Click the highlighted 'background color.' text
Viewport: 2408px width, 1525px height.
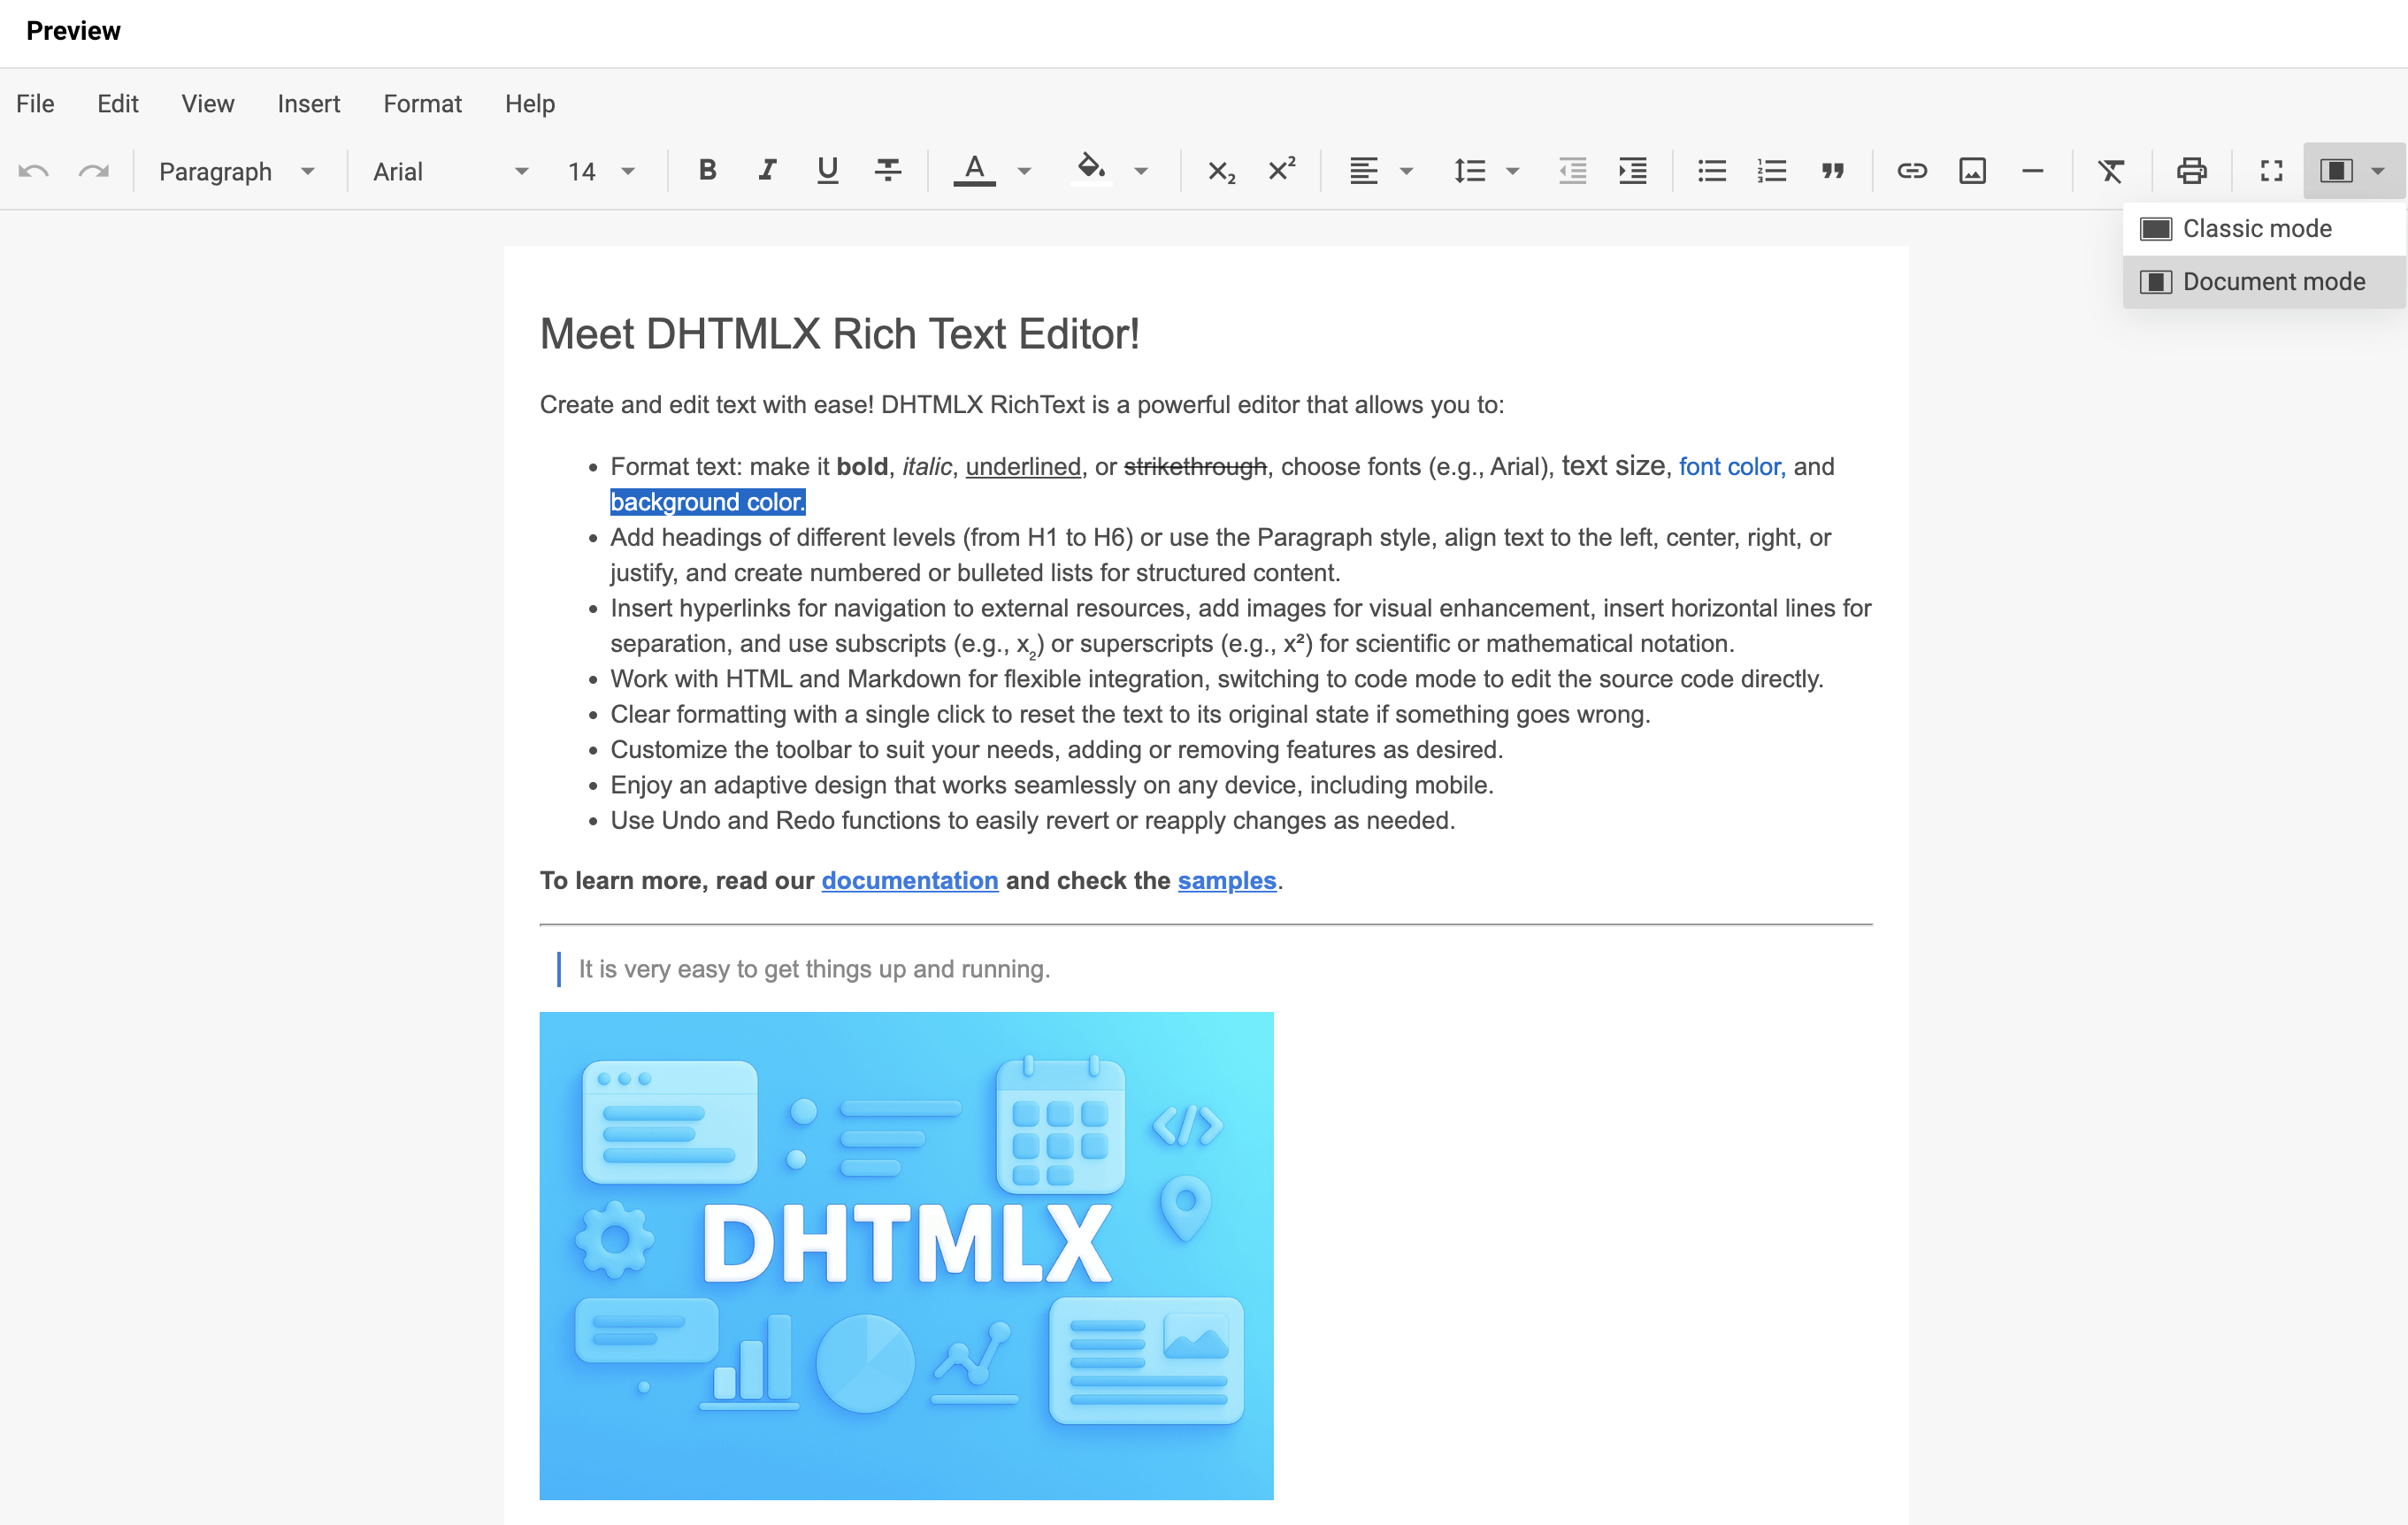click(708, 502)
